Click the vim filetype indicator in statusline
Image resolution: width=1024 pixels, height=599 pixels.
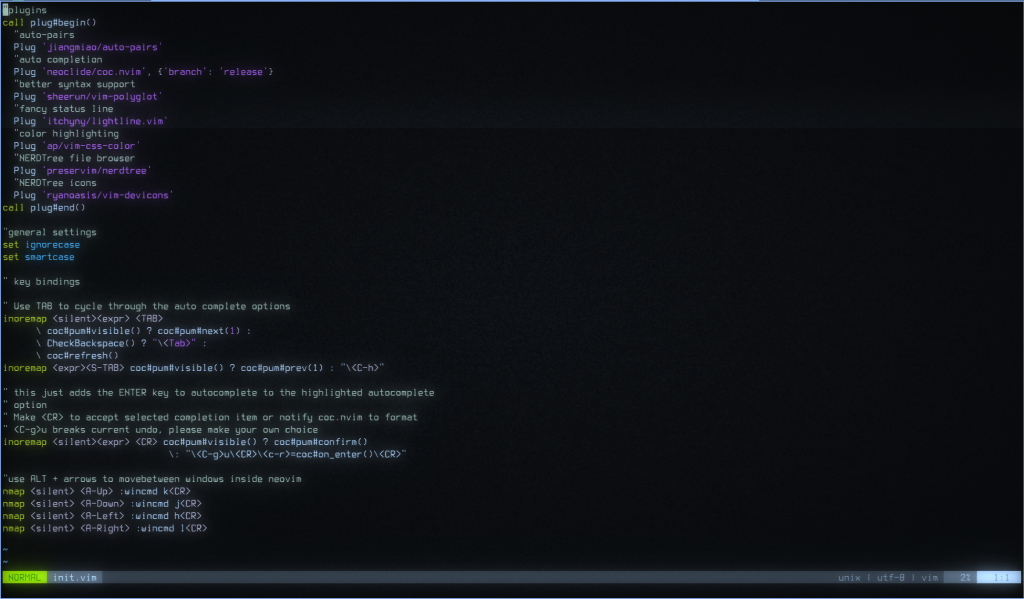(x=929, y=577)
